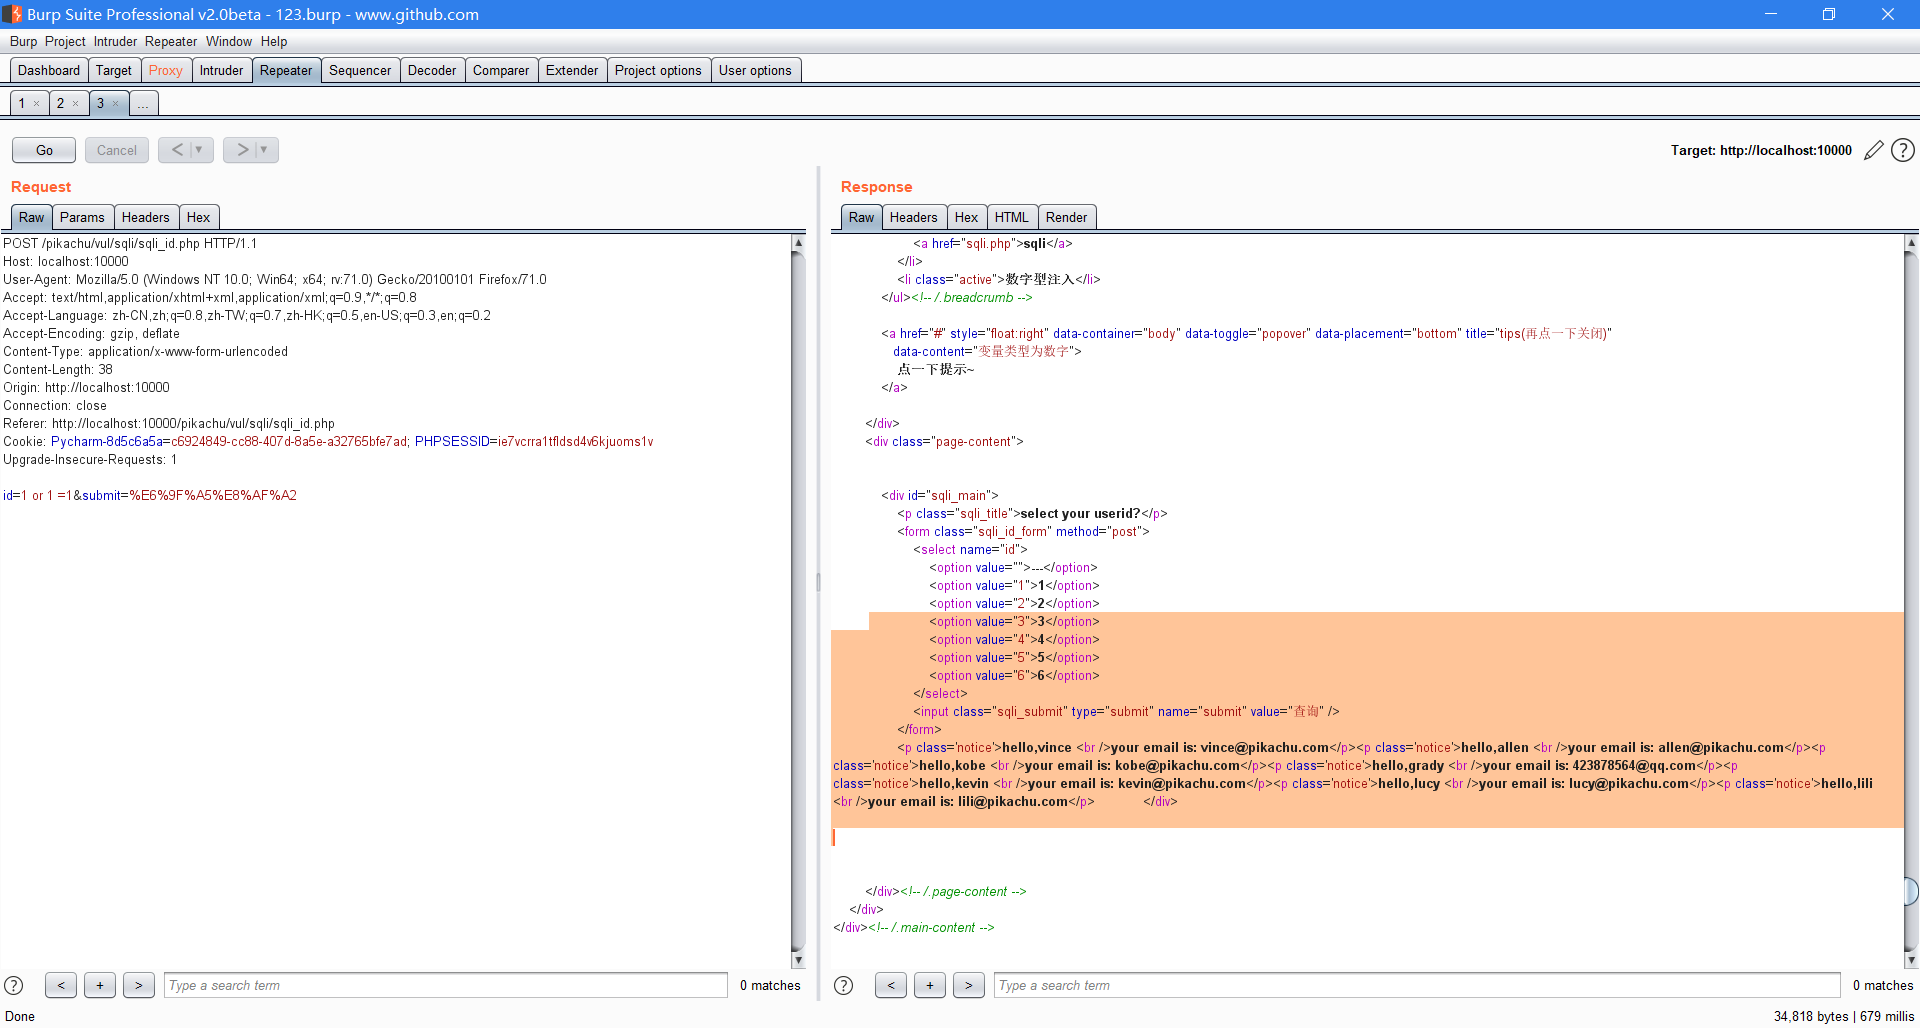Image resolution: width=1920 pixels, height=1028 pixels.
Task: Click the response scrollbar down arrow
Action: 1911,960
